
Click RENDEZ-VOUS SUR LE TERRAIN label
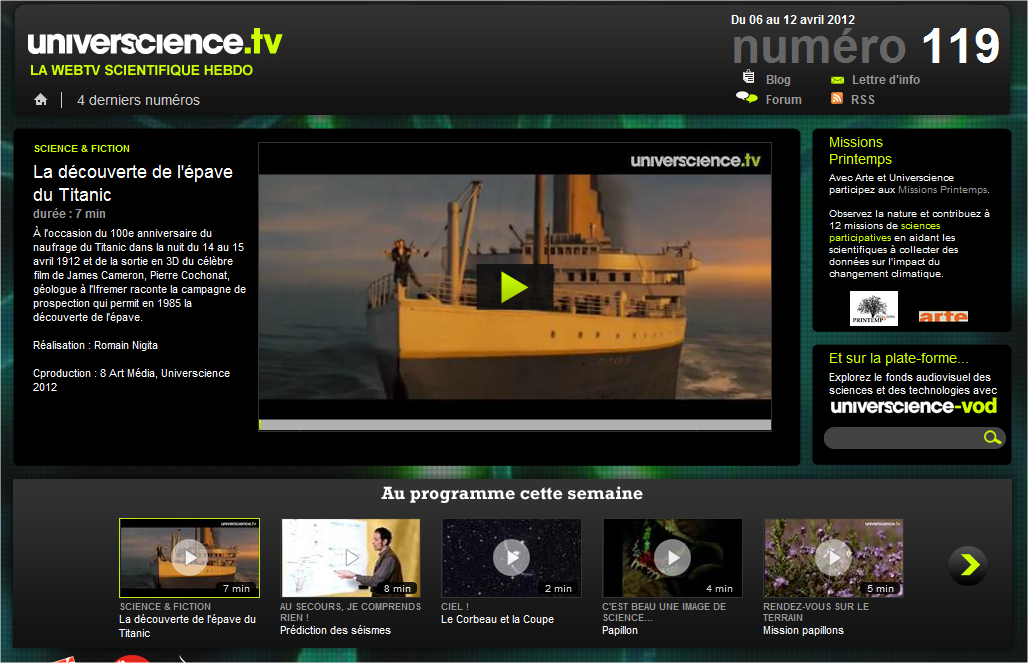(816, 612)
